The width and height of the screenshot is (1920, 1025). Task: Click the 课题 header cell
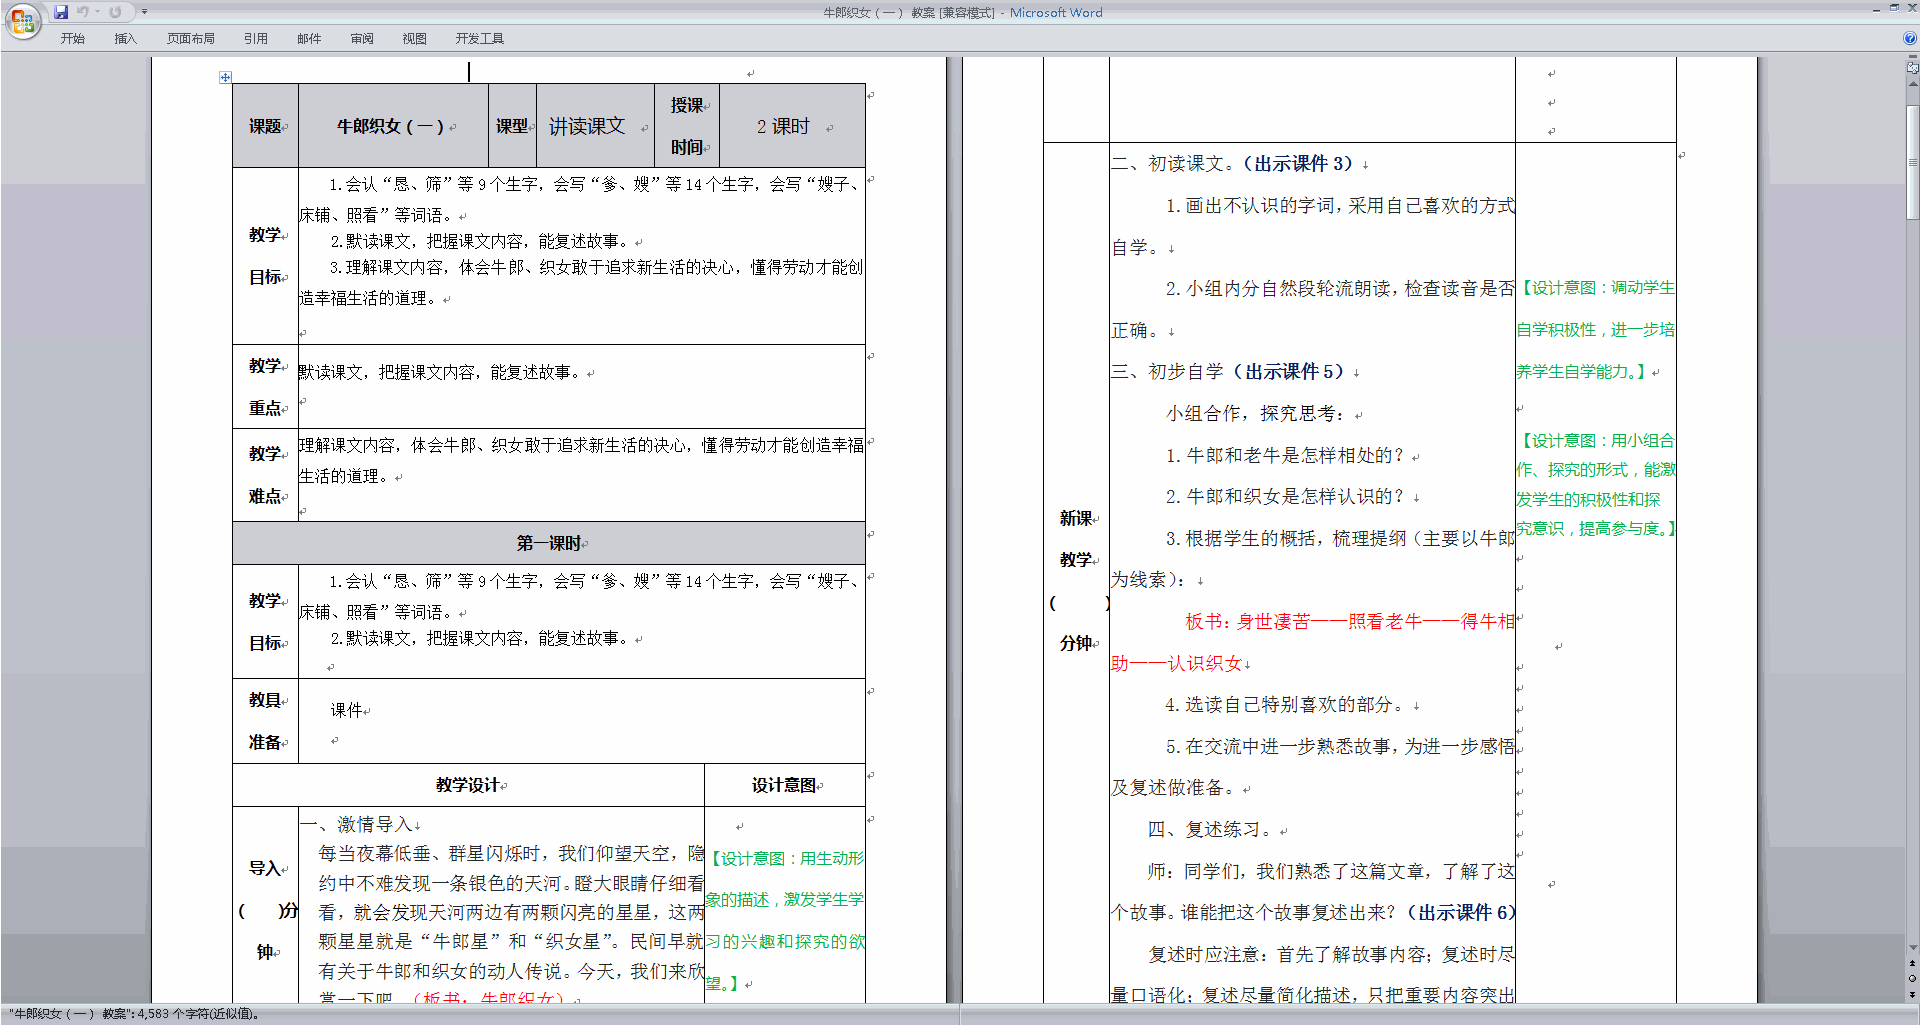[265, 126]
